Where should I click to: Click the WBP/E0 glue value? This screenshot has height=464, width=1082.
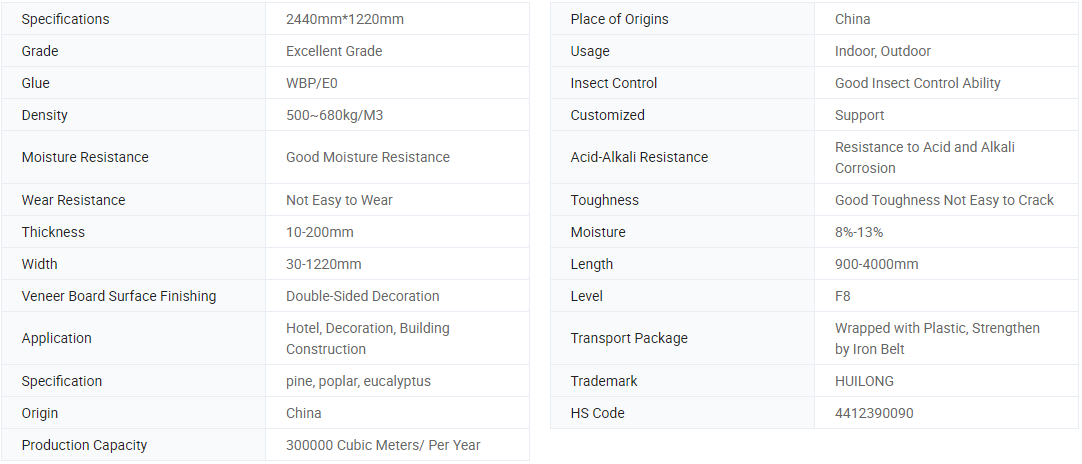[x=310, y=83]
